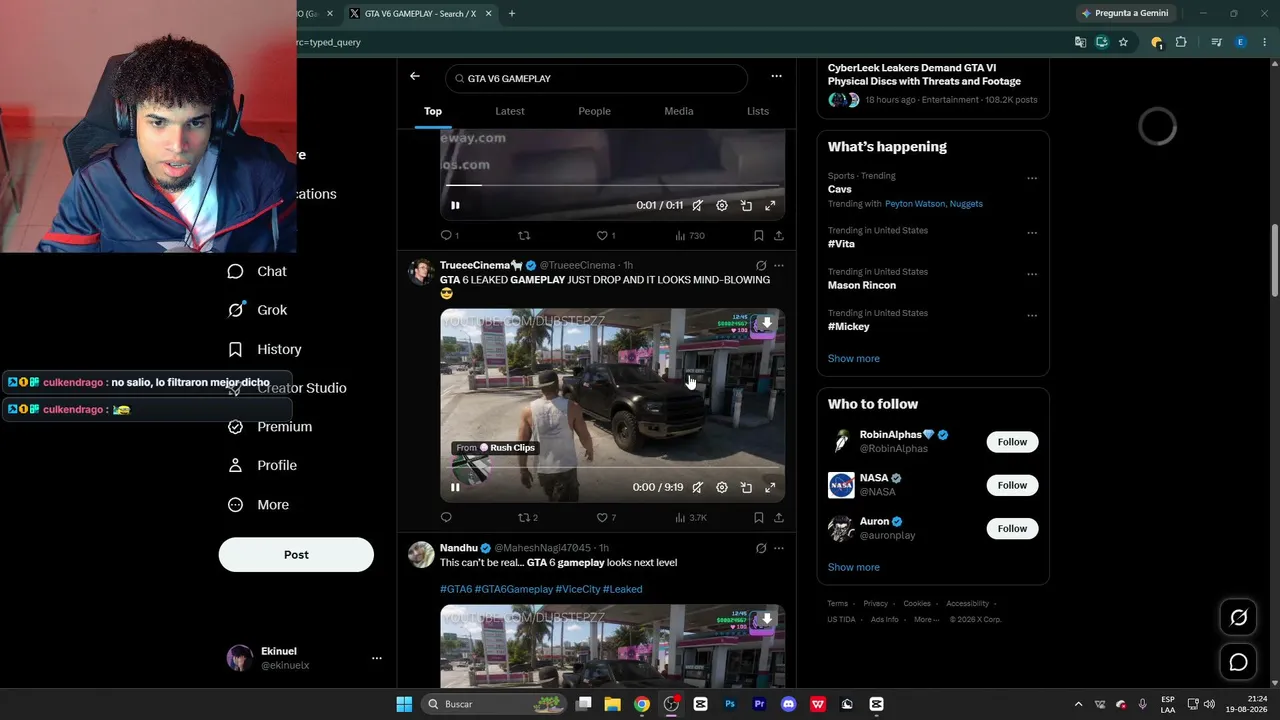Share TrueeeCinema's post
This screenshot has width=1280, height=720.
(x=779, y=518)
